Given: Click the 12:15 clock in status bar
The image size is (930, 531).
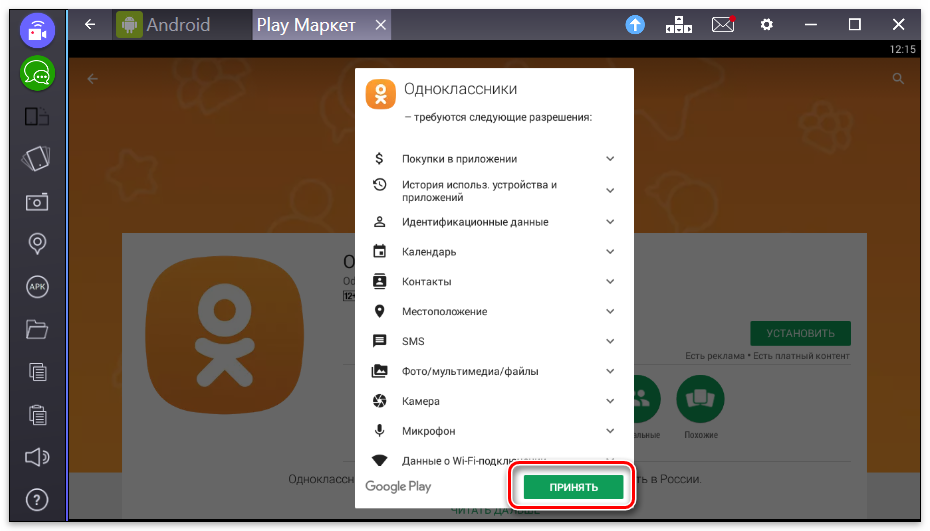Looking at the screenshot, I should [x=902, y=49].
